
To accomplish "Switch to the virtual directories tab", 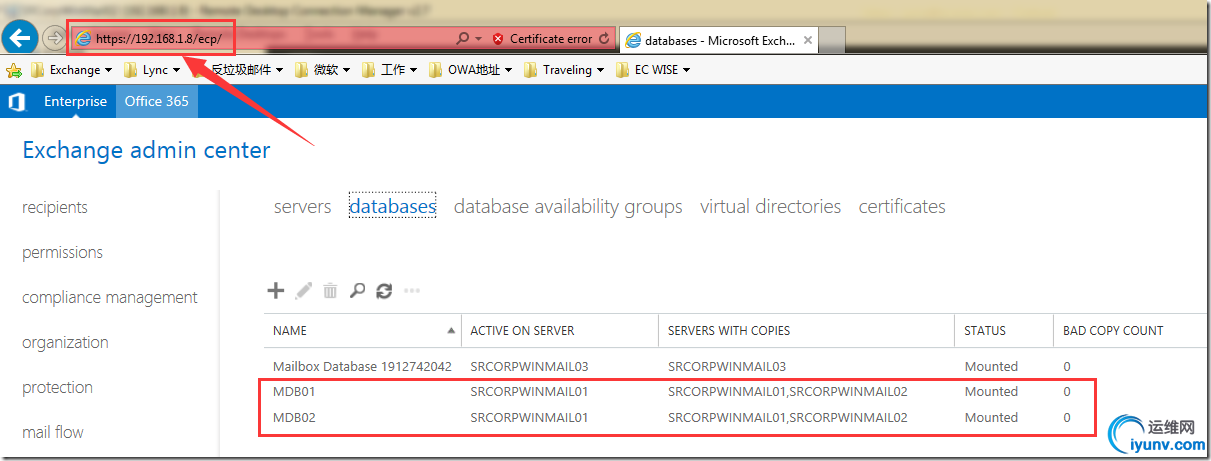I will (x=770, y=207).
